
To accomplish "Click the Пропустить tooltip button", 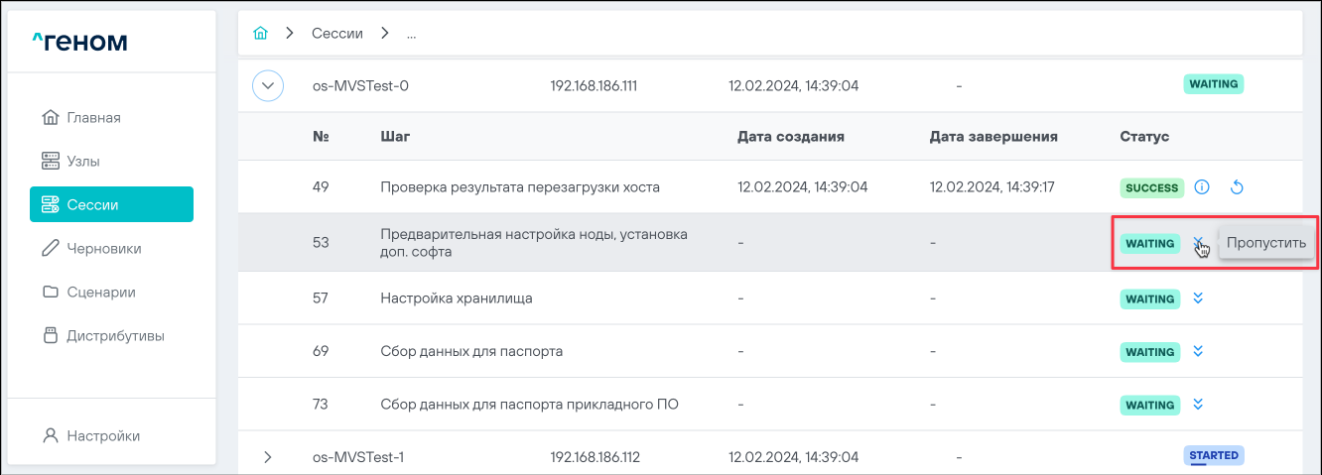I will click(x=1266, y=243).
